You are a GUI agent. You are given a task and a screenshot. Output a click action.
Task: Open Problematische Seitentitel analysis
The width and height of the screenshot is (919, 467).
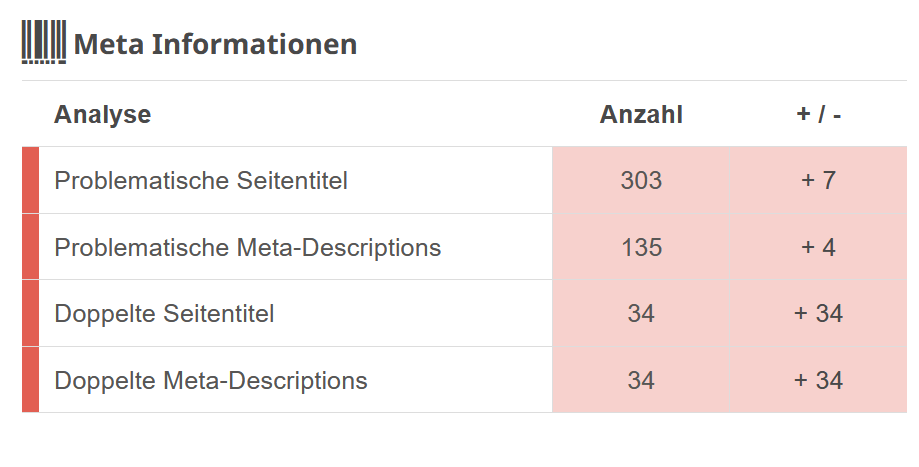pos(201,181)
